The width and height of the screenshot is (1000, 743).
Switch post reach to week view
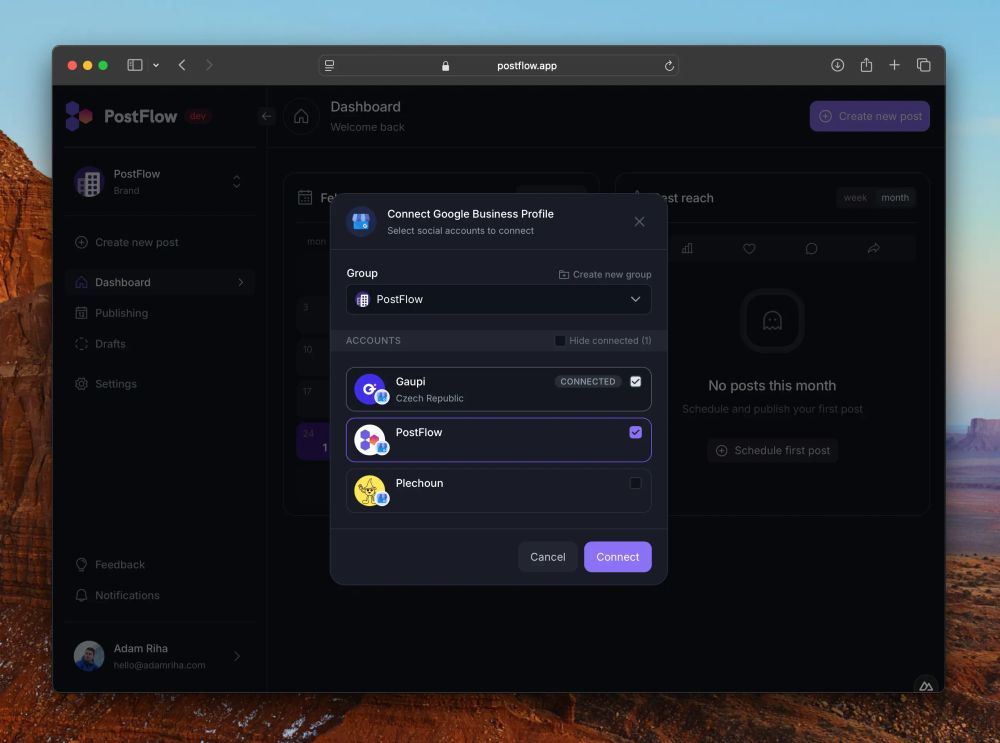pos(855,197)
